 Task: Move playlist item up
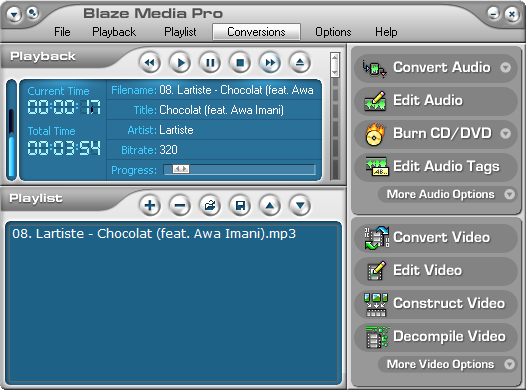[270, 205]
